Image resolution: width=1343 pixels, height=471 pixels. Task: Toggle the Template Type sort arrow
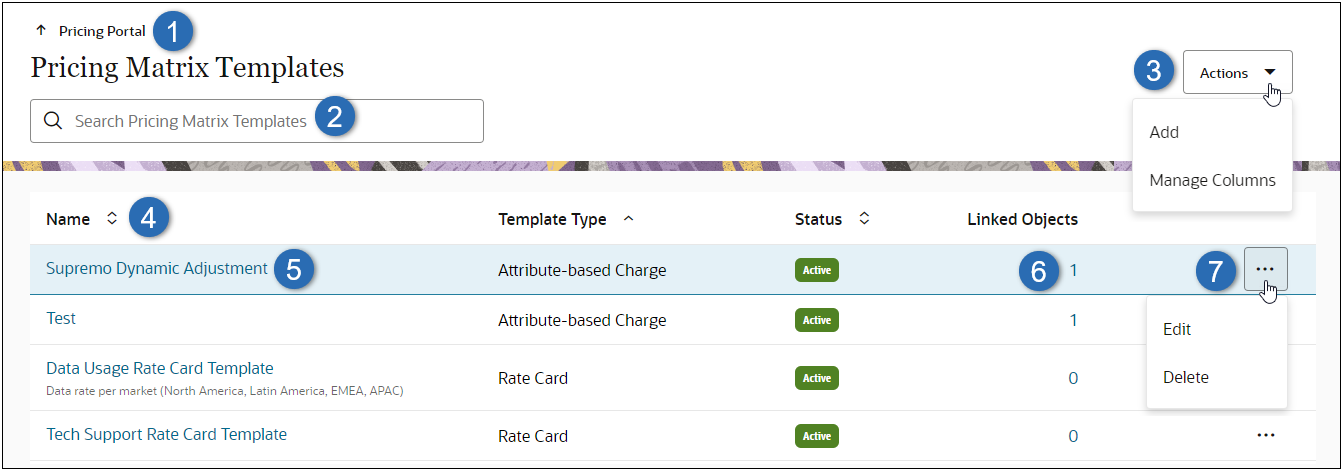coord(628,219)
